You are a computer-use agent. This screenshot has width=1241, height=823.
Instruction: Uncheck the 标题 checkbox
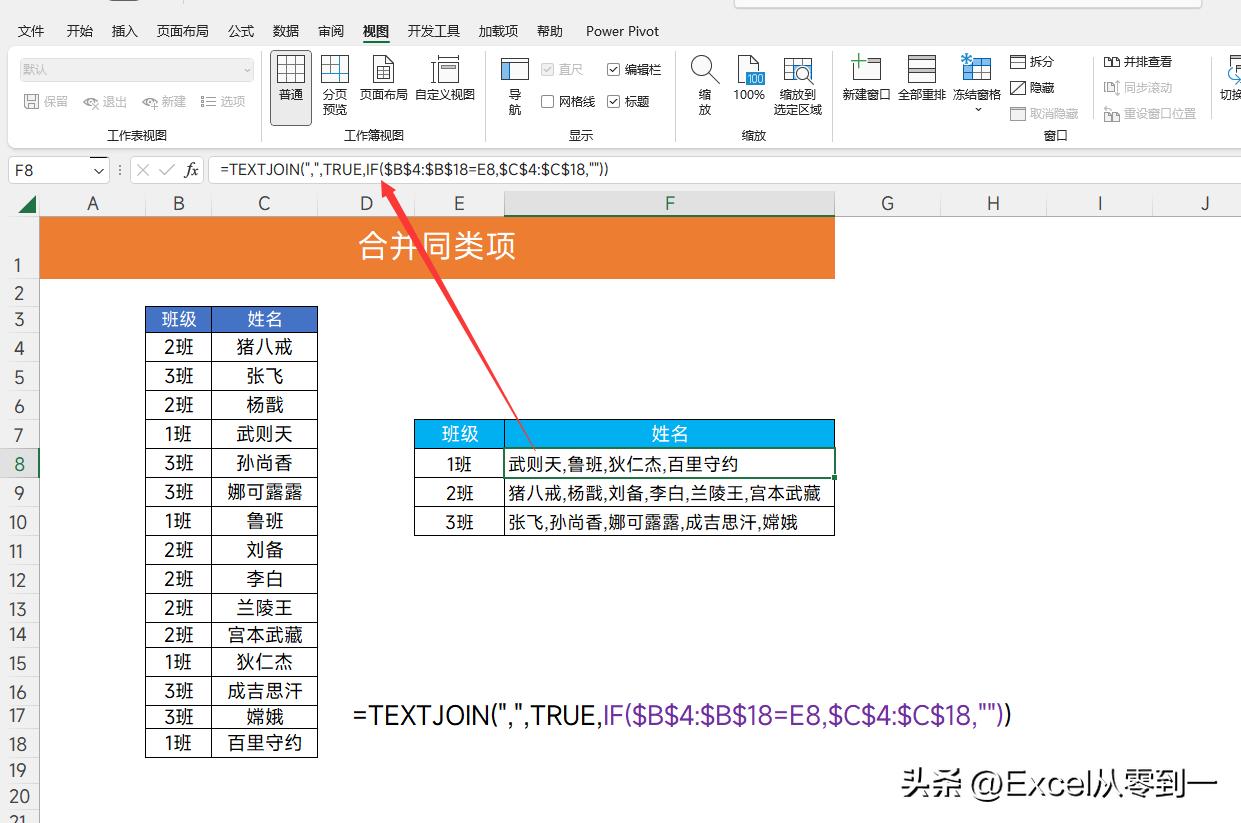point(614,101)
